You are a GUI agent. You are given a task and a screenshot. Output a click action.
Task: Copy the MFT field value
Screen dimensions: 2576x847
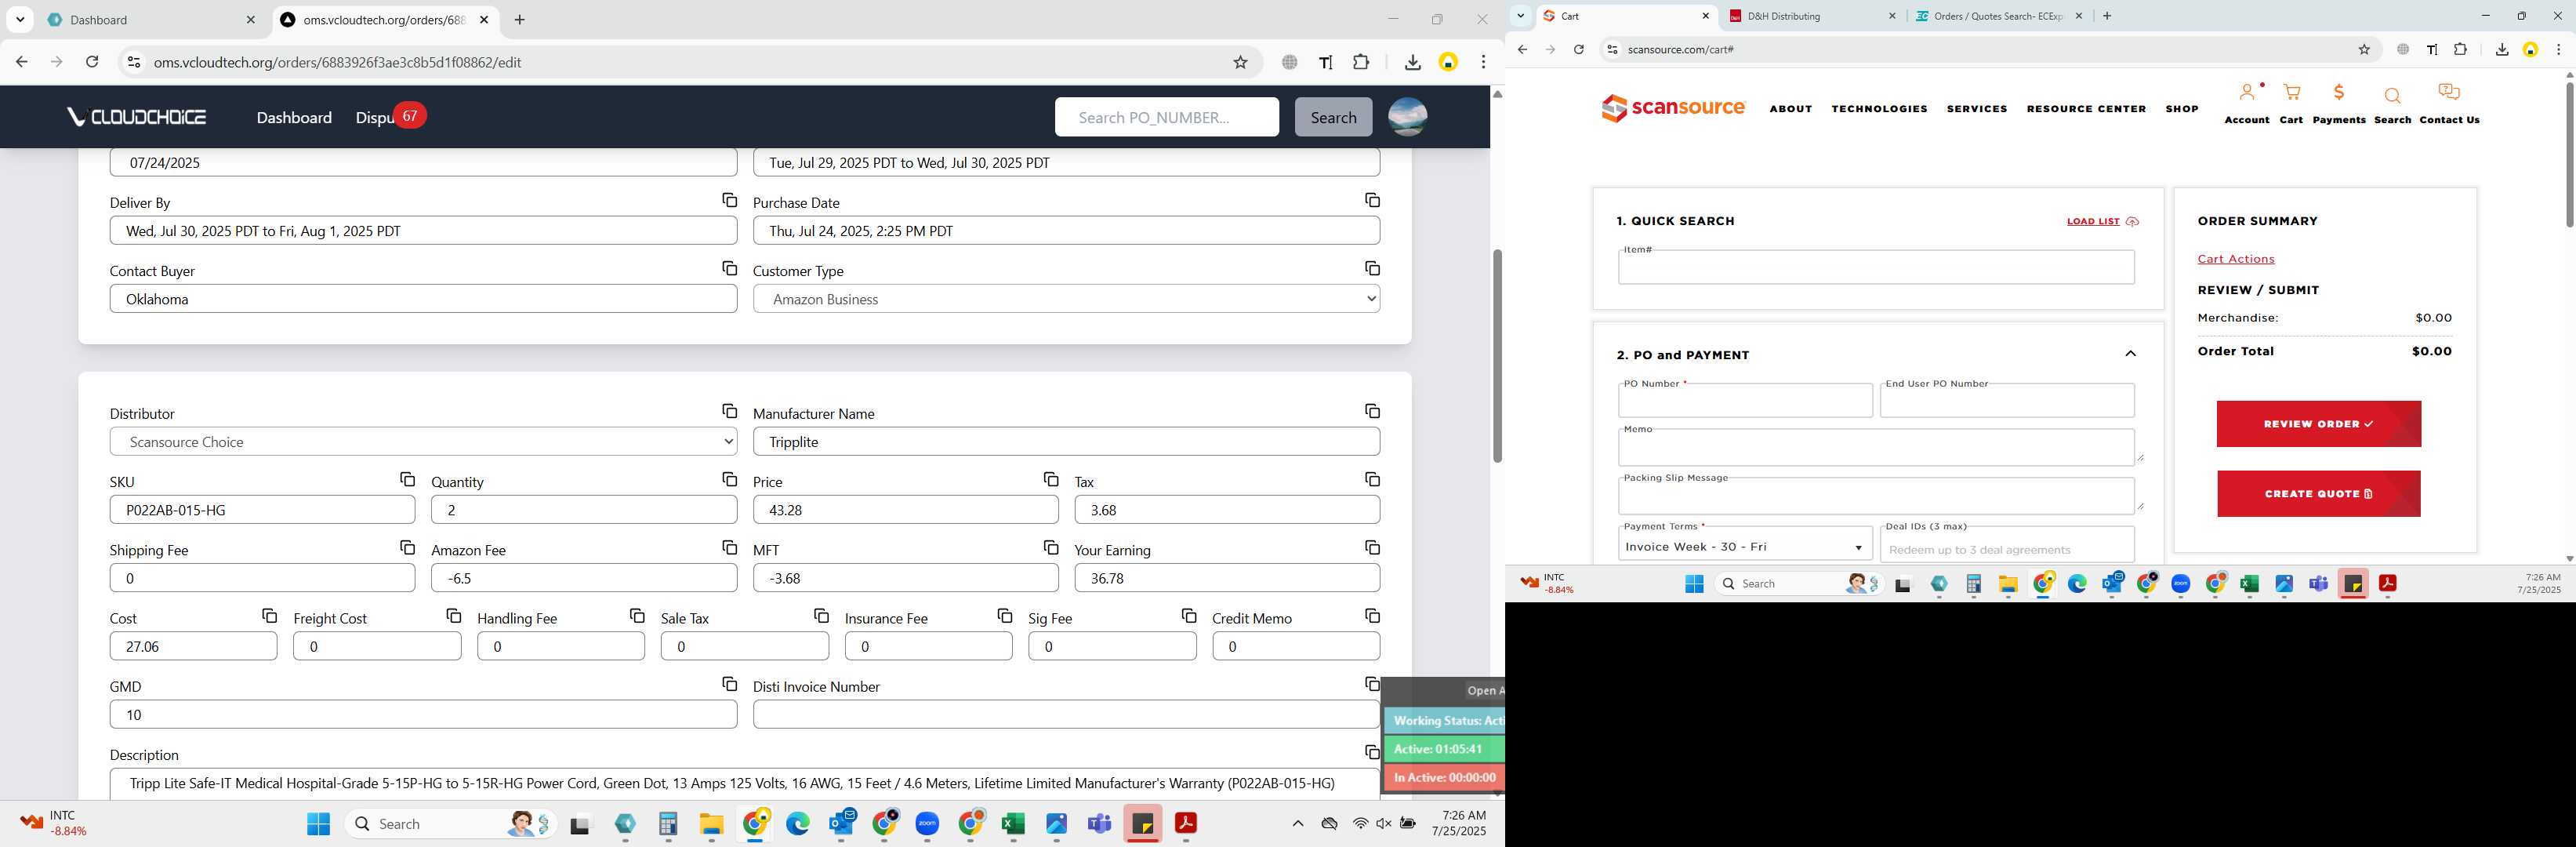point(1051,548)
